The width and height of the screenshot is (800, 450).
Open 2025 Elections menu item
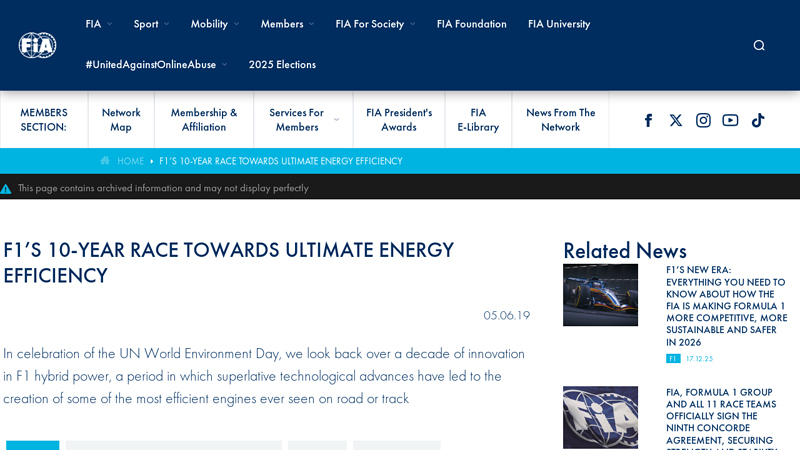coord(282,64)
